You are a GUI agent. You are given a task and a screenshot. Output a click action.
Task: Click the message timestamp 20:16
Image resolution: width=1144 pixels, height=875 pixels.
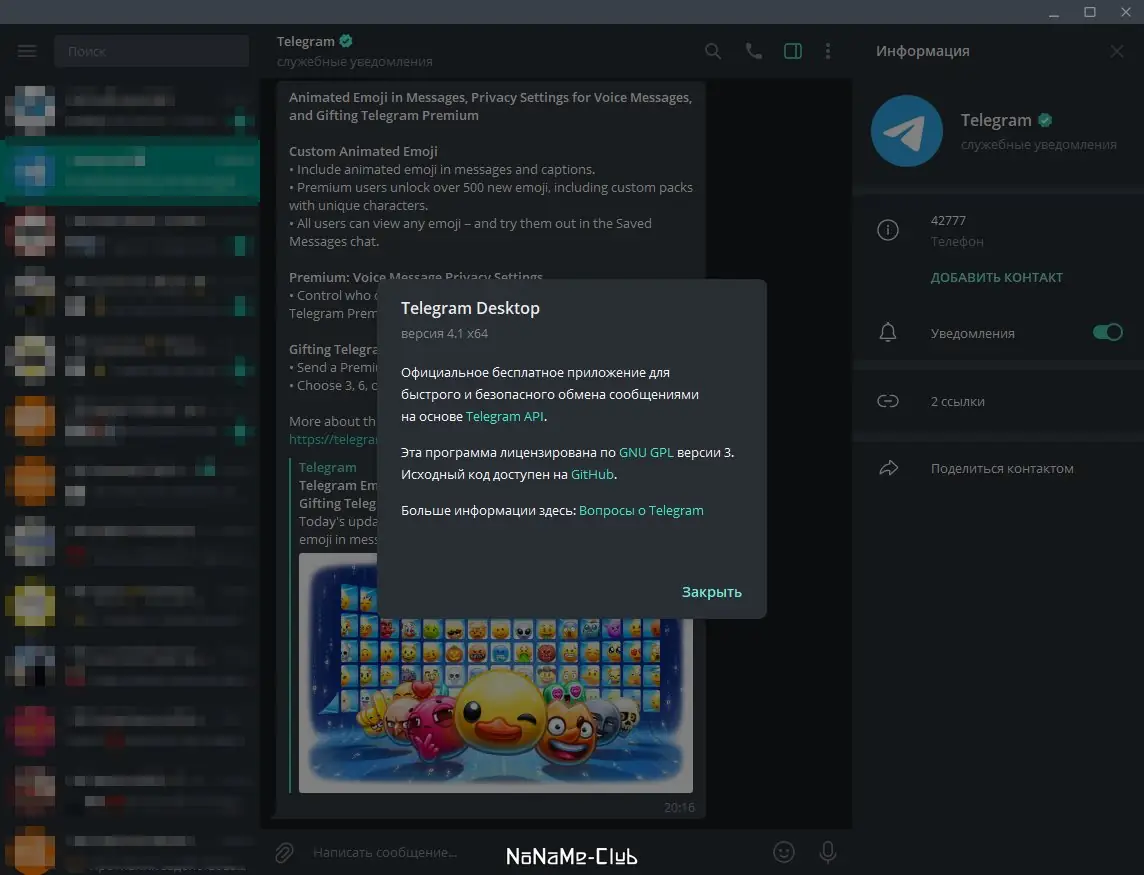click(x=679, y=807)
